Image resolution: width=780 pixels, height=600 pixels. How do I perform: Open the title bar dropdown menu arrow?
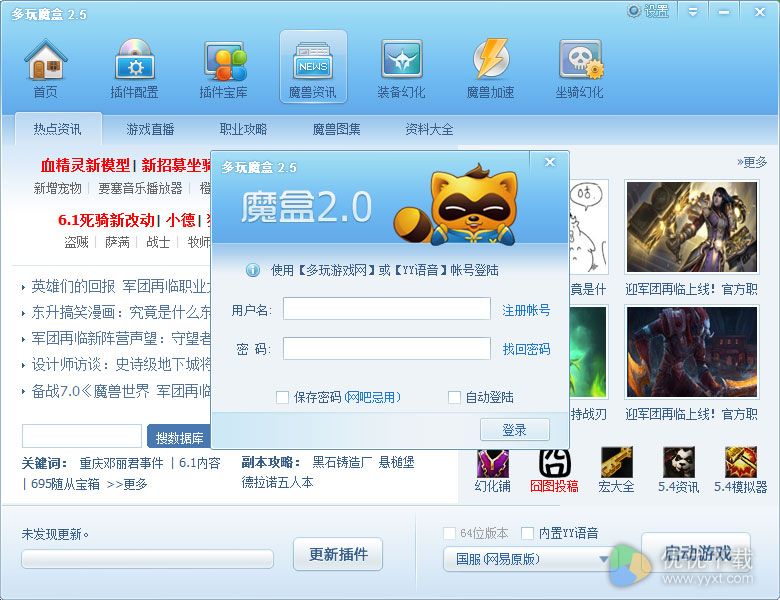(693, 11)
